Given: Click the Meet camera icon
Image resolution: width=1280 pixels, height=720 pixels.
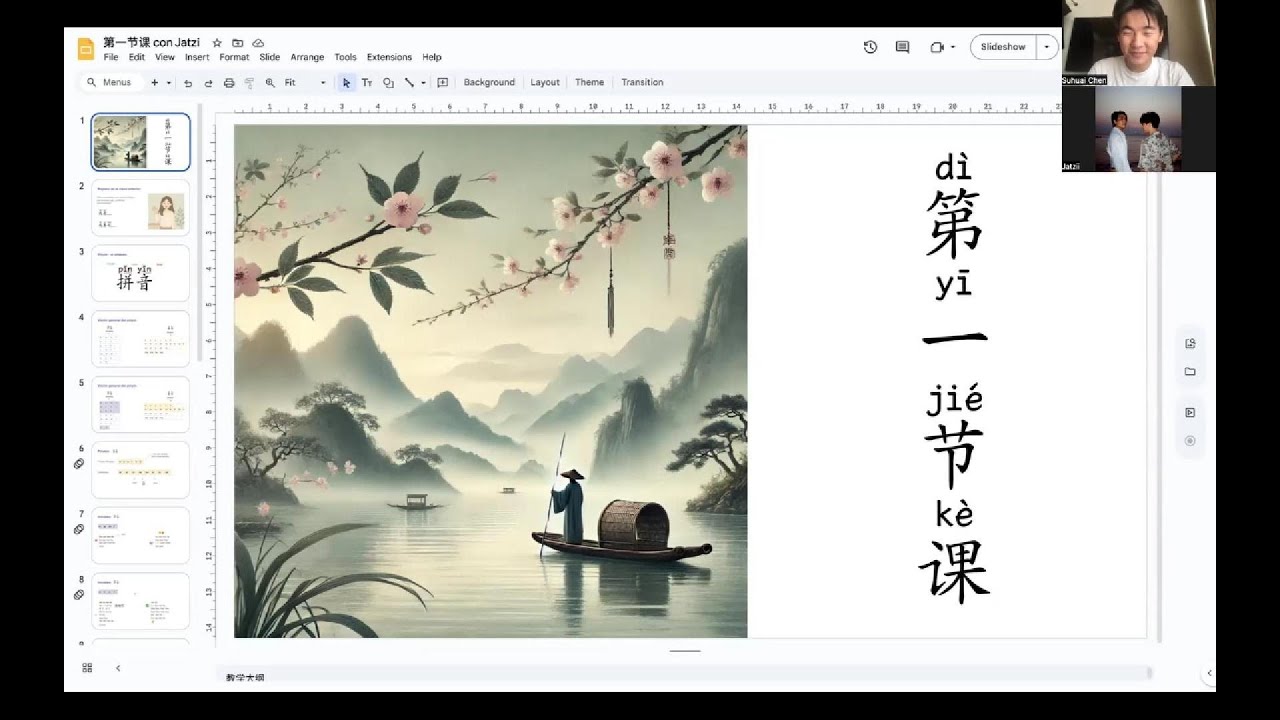Looking at the screenshot, I should (x=937, y=47).
